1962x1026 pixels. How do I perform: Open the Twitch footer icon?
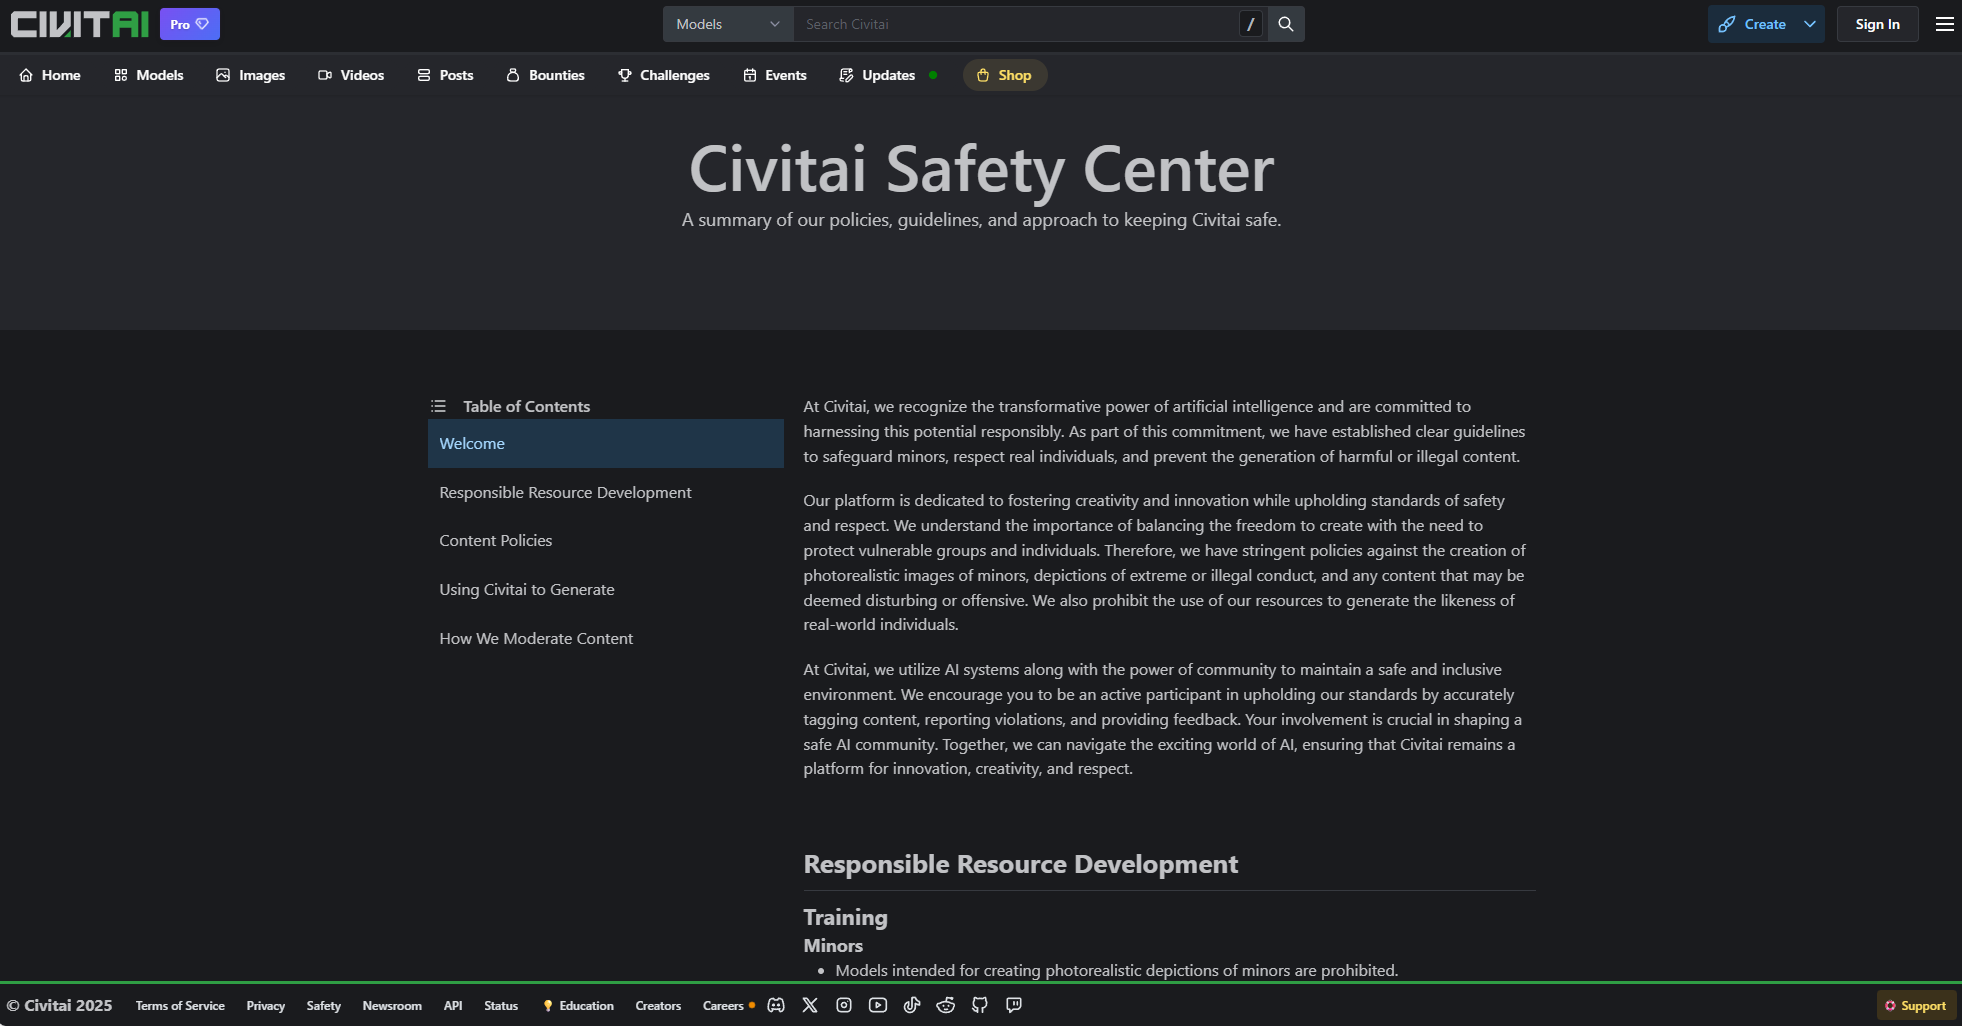[x=1014, y=1005]
